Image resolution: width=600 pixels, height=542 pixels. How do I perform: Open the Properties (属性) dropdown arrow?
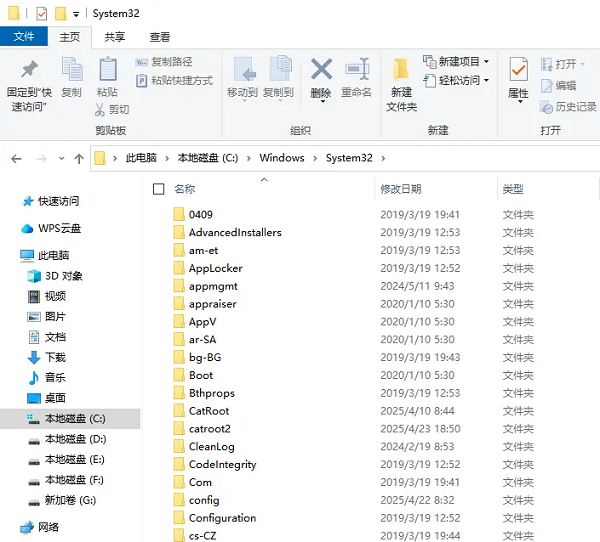pyautogui.click(x=520, y=102)
